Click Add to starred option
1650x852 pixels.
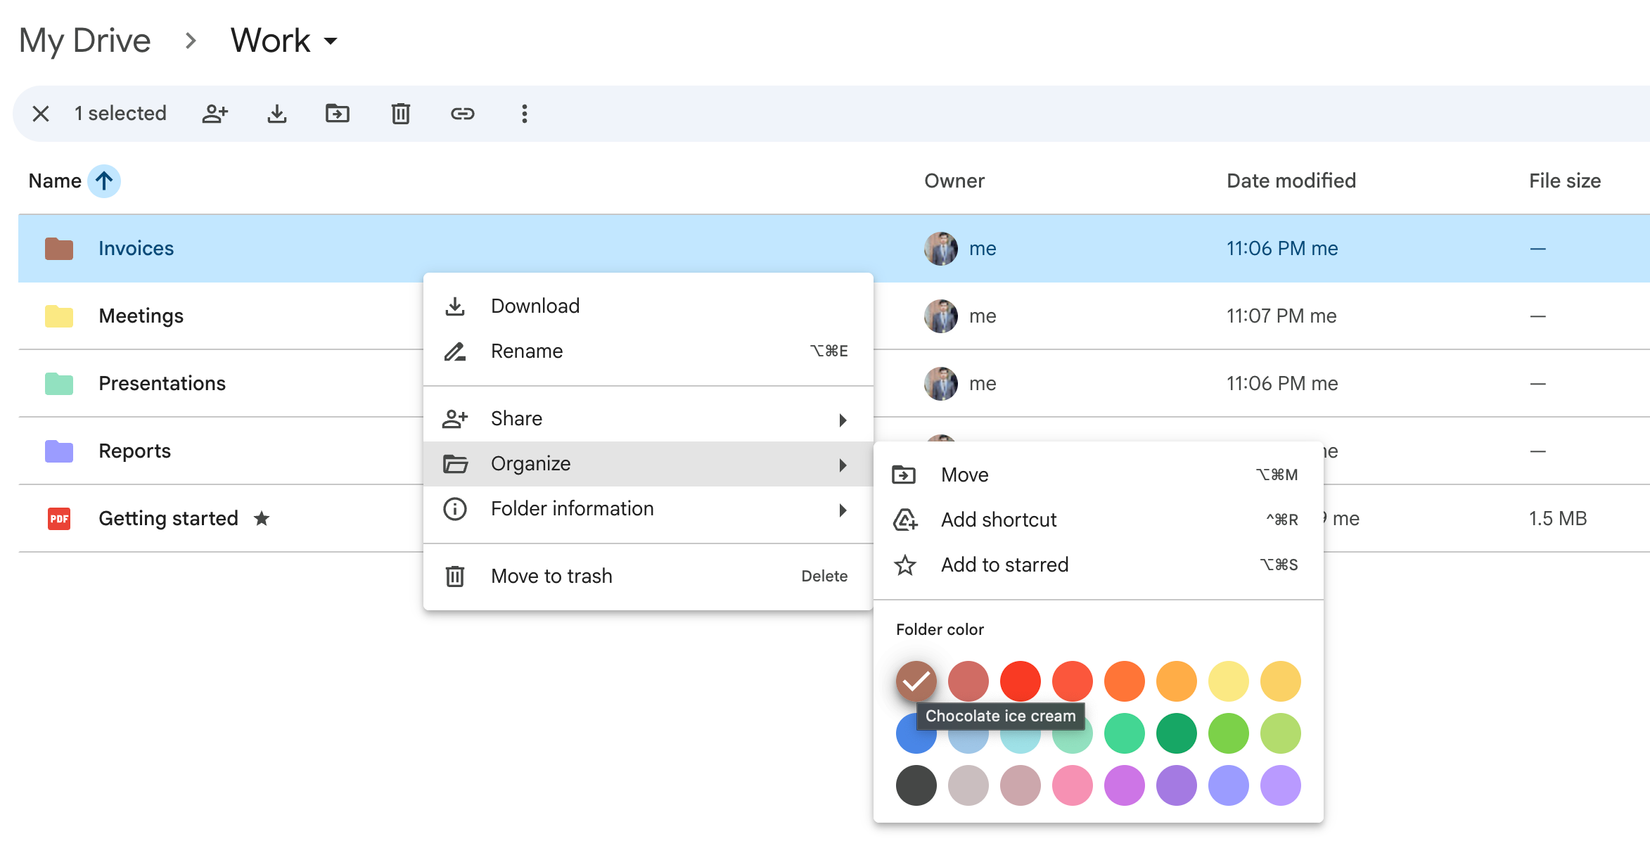(x=1004, y=565)
